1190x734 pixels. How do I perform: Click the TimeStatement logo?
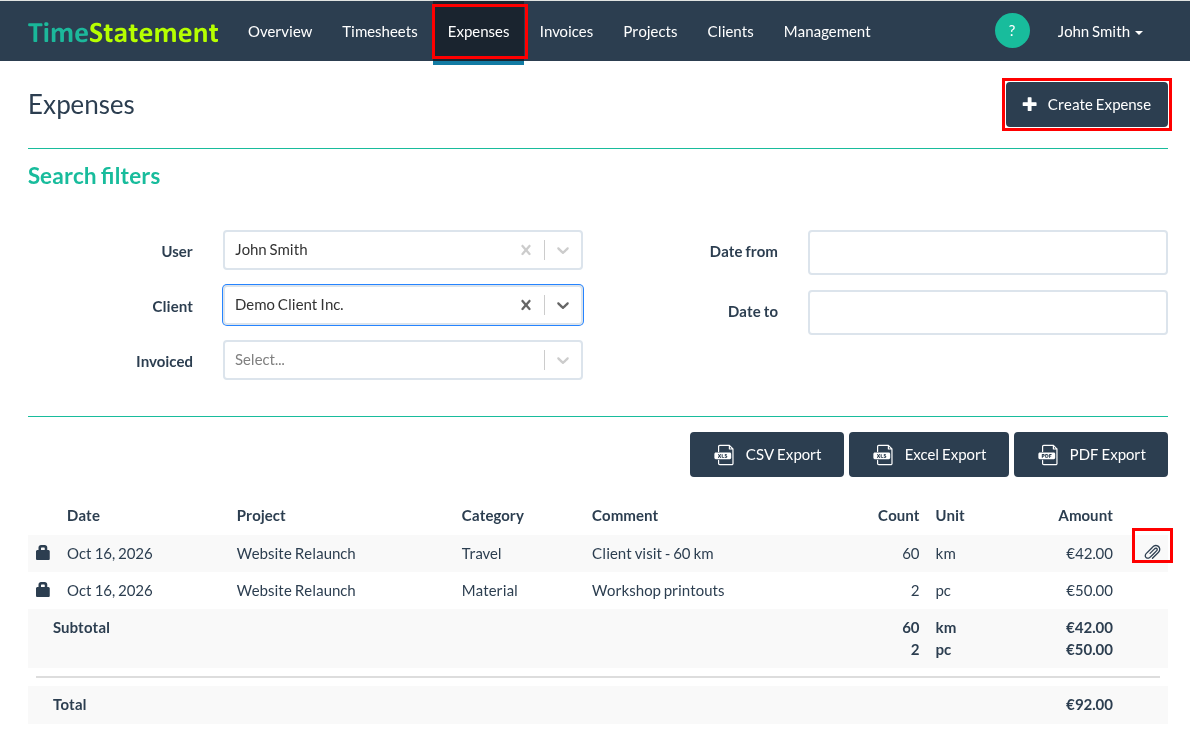point(123,32)
